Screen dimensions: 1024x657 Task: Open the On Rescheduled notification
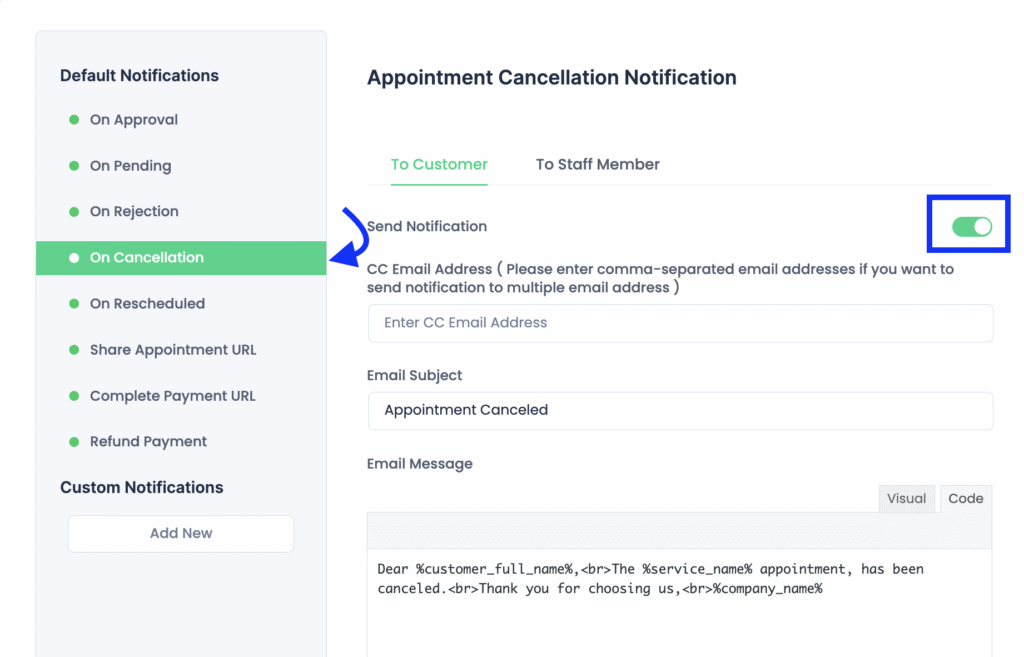point(147,304)
